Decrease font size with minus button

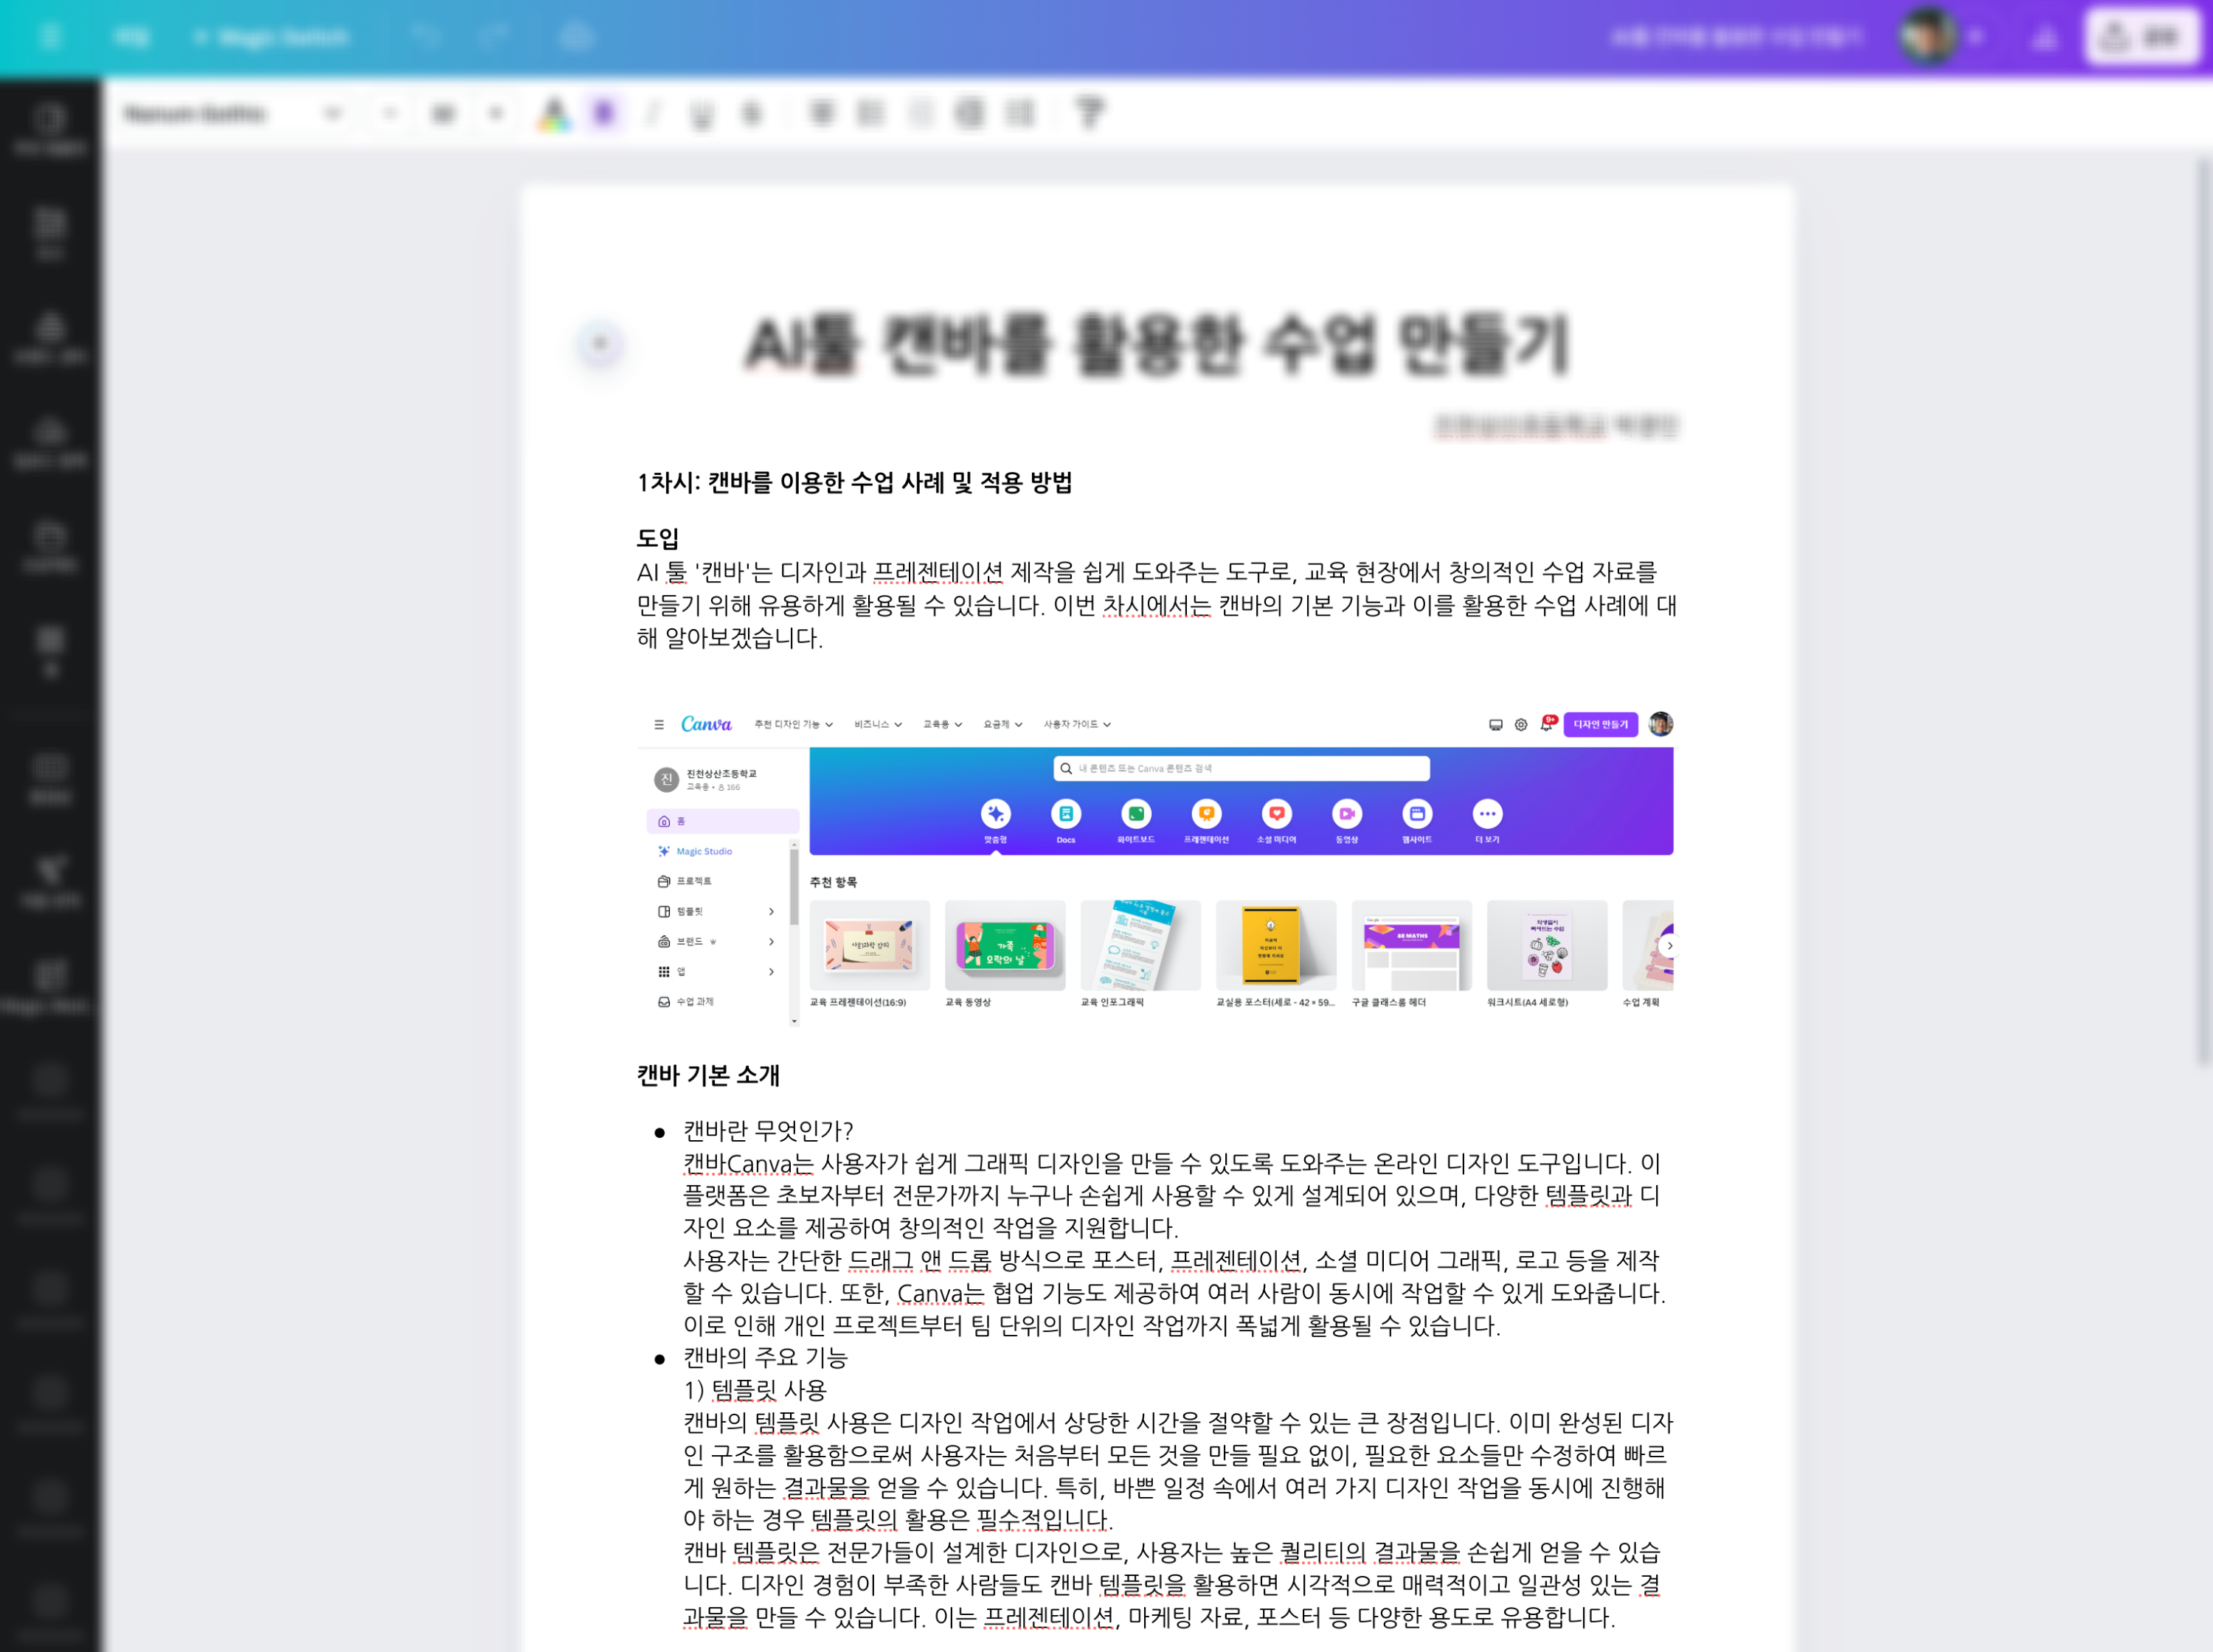(x=390, y=114)
